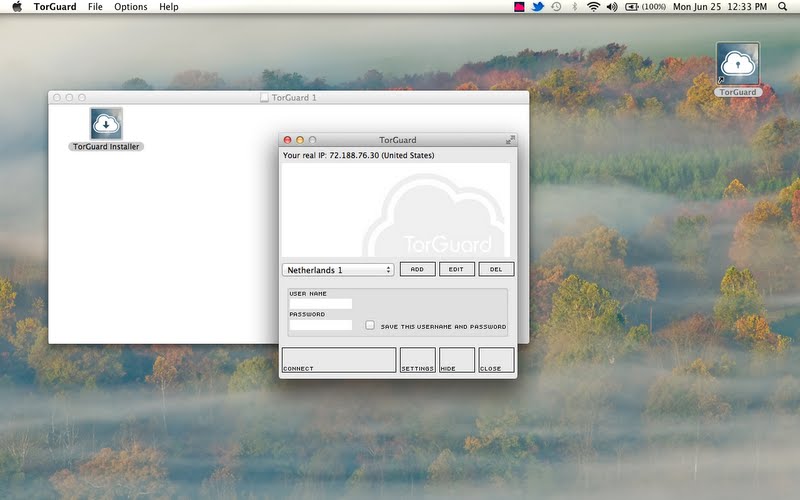Click the Connect button

coord(339,360)
